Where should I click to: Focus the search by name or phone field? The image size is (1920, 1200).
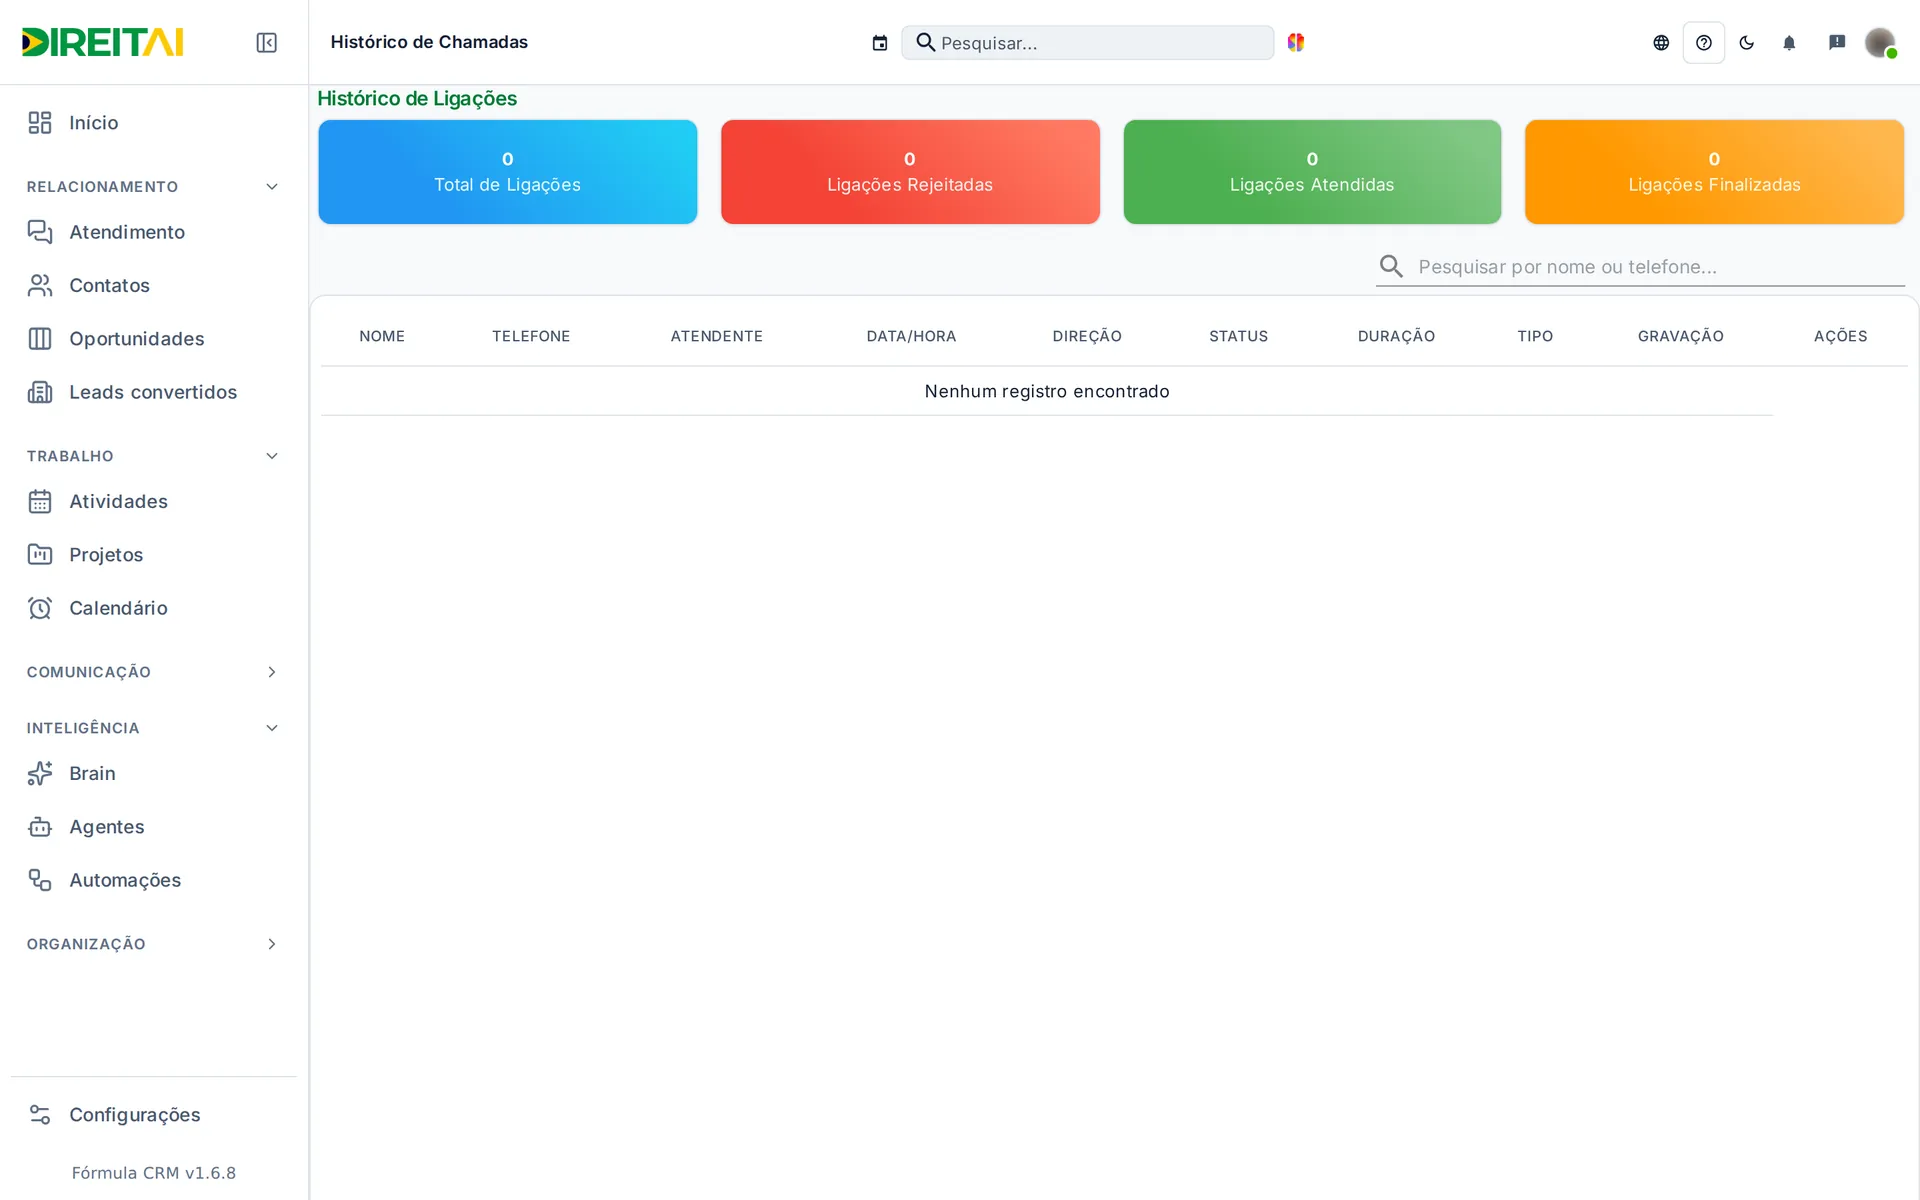[1640, 267]
